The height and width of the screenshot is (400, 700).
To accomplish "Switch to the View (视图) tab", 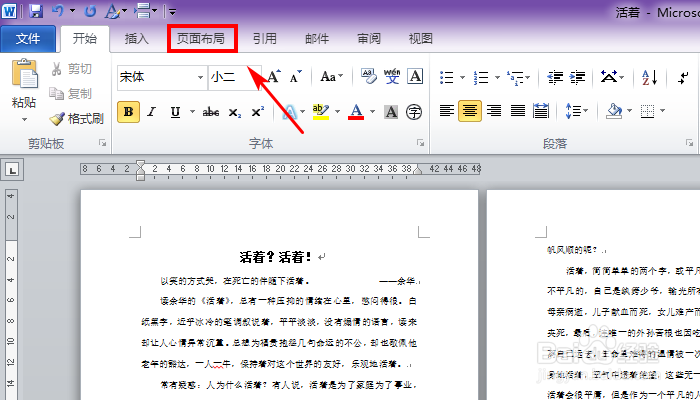I will pyautogui.click(x=421, y=39).
